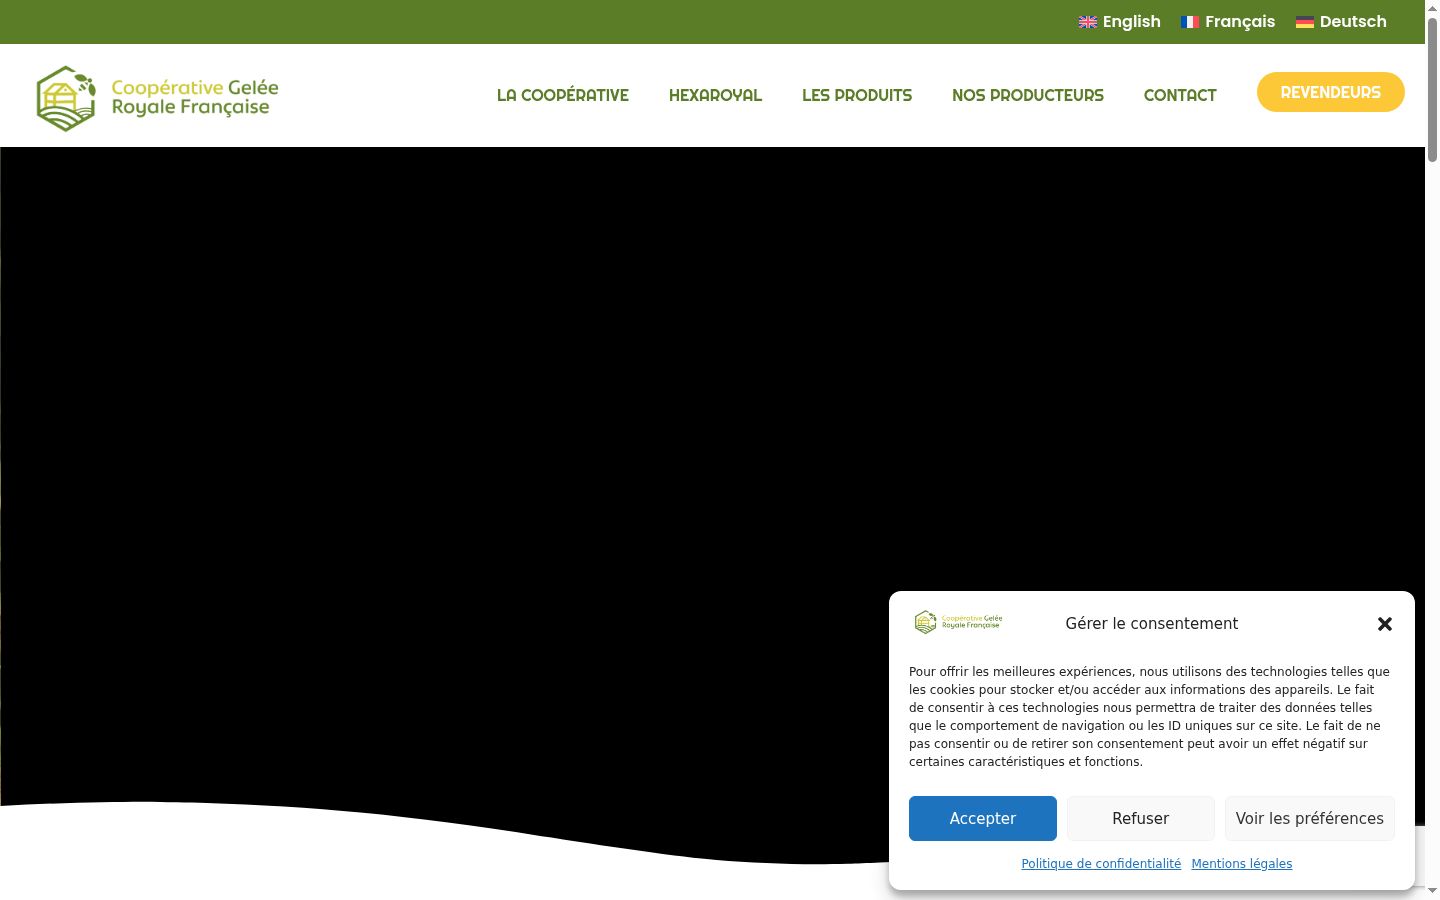Click the French flag icon
Screen dimensions: 1440x900
pos(1190,22)
